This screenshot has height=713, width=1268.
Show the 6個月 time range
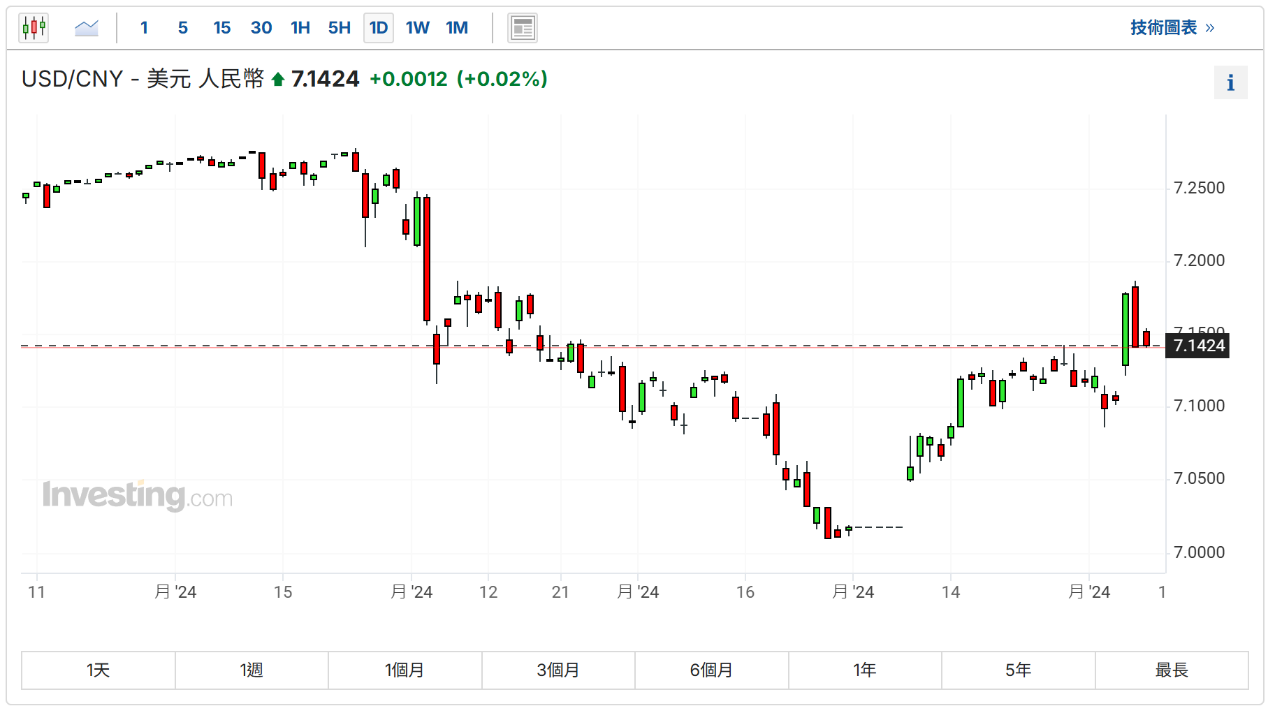coord(711,670)
